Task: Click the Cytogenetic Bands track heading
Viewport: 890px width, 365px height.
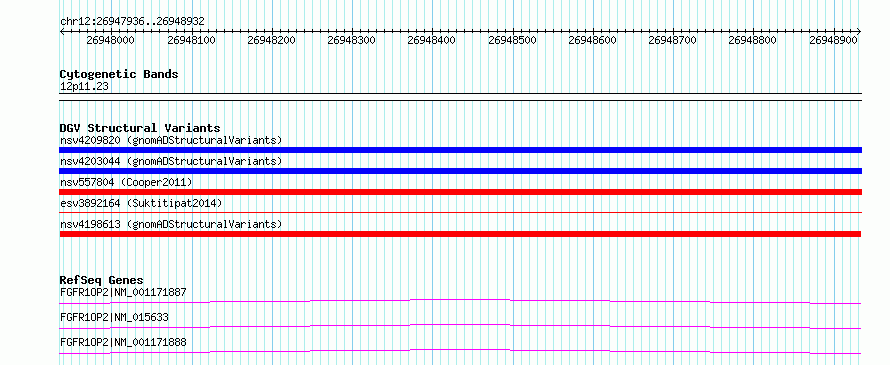Action: [x=119, y=74]
